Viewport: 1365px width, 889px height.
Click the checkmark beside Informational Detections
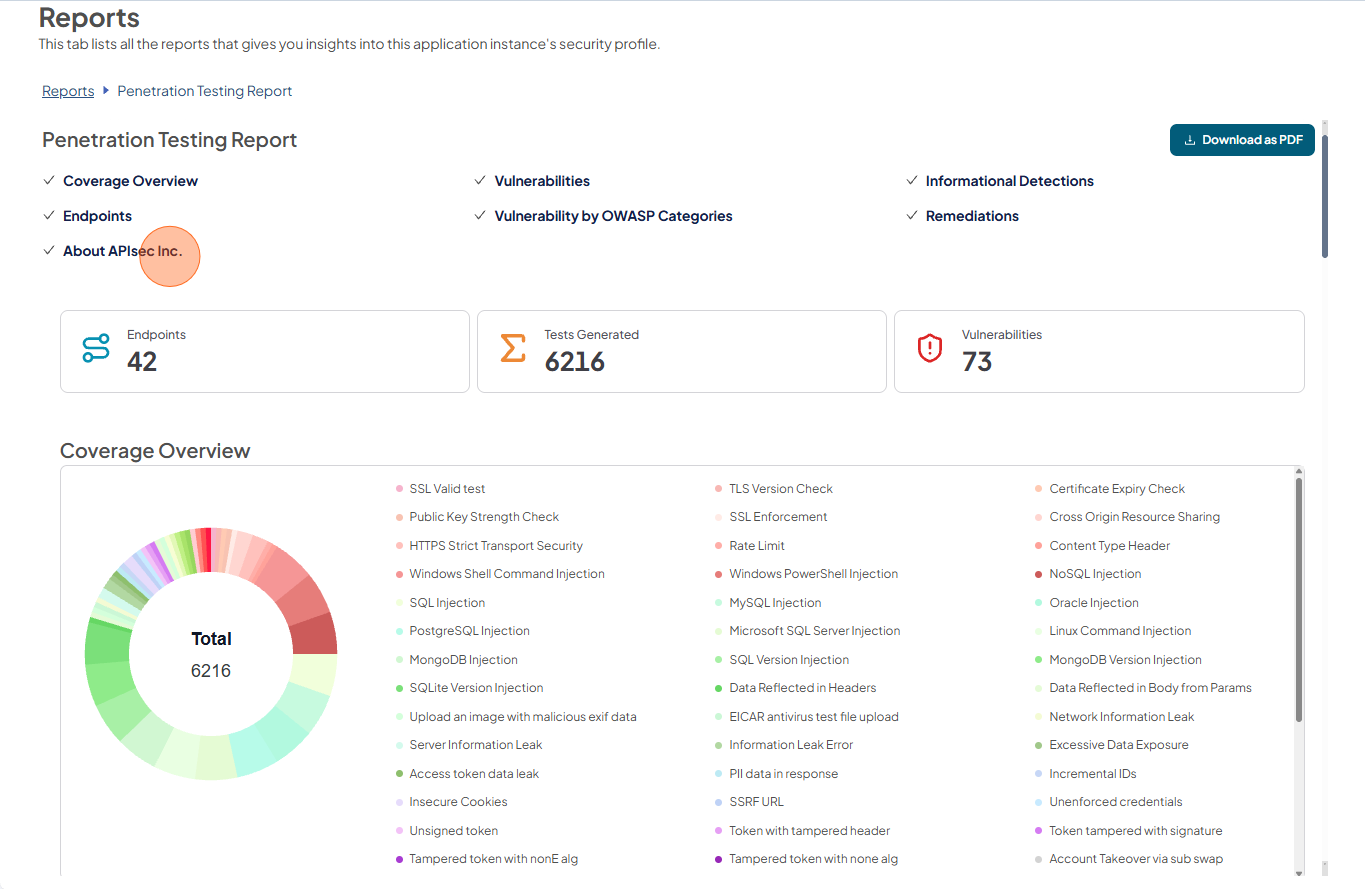click(911, 181)
